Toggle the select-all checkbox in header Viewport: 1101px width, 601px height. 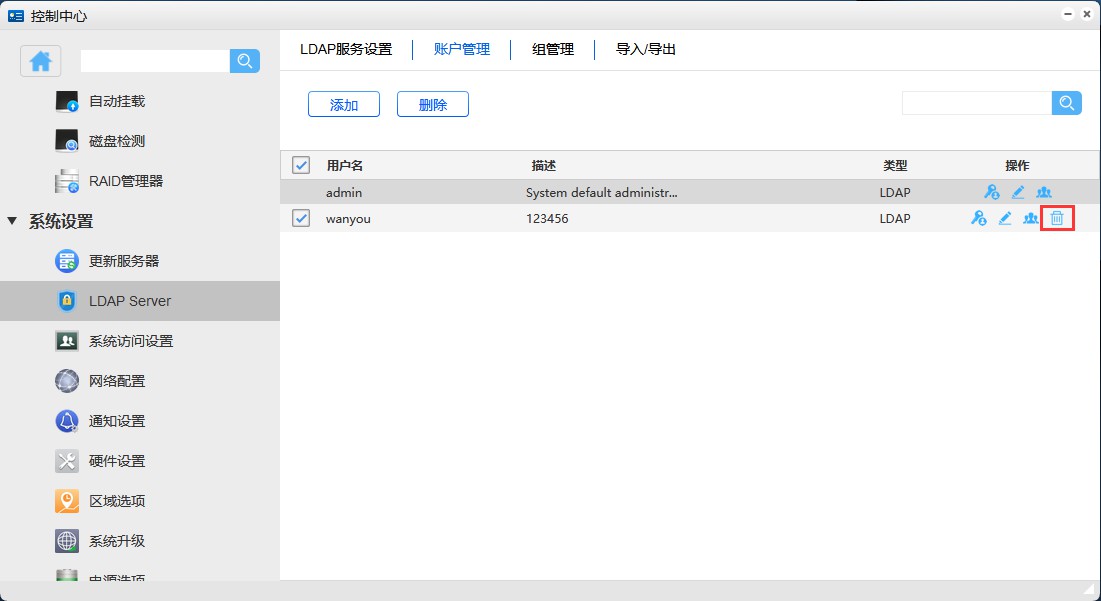(301, 165)
